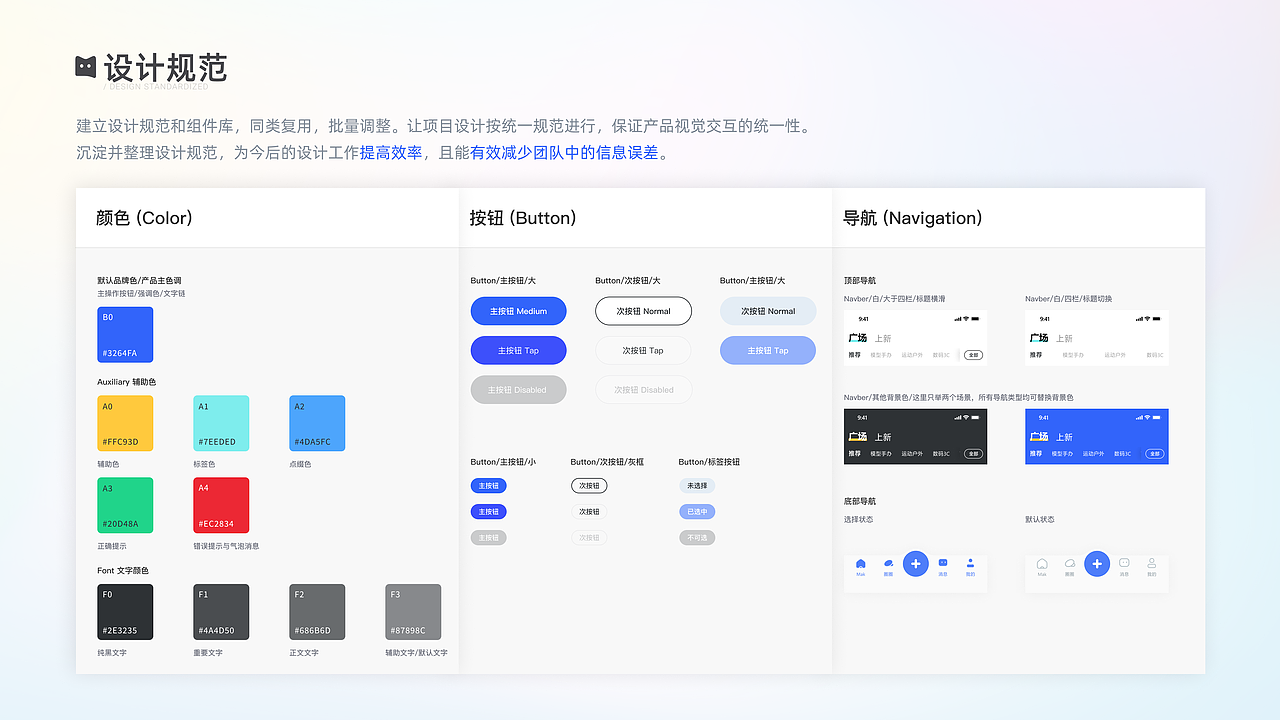The width and height of the screenshot is (1280, 720).
Task: Click the light-blue filled 次按钮 Normal button
Action: pyautogui.click(x=768, y=311)
